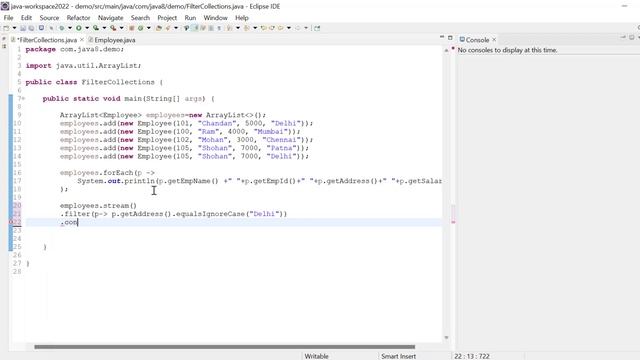Open the Navigate menu
Screen dimensions: 640x360
[x=110, y=18]
